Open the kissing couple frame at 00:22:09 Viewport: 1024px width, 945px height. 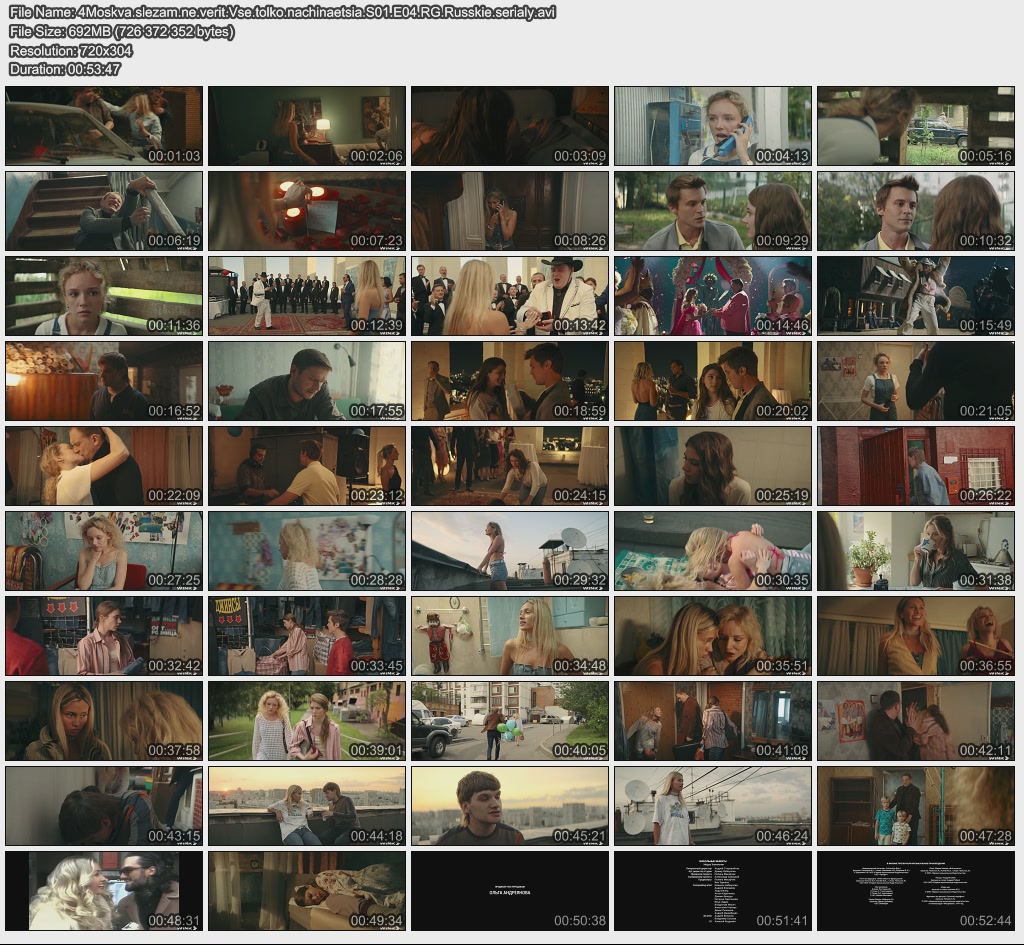pos(104,466)
